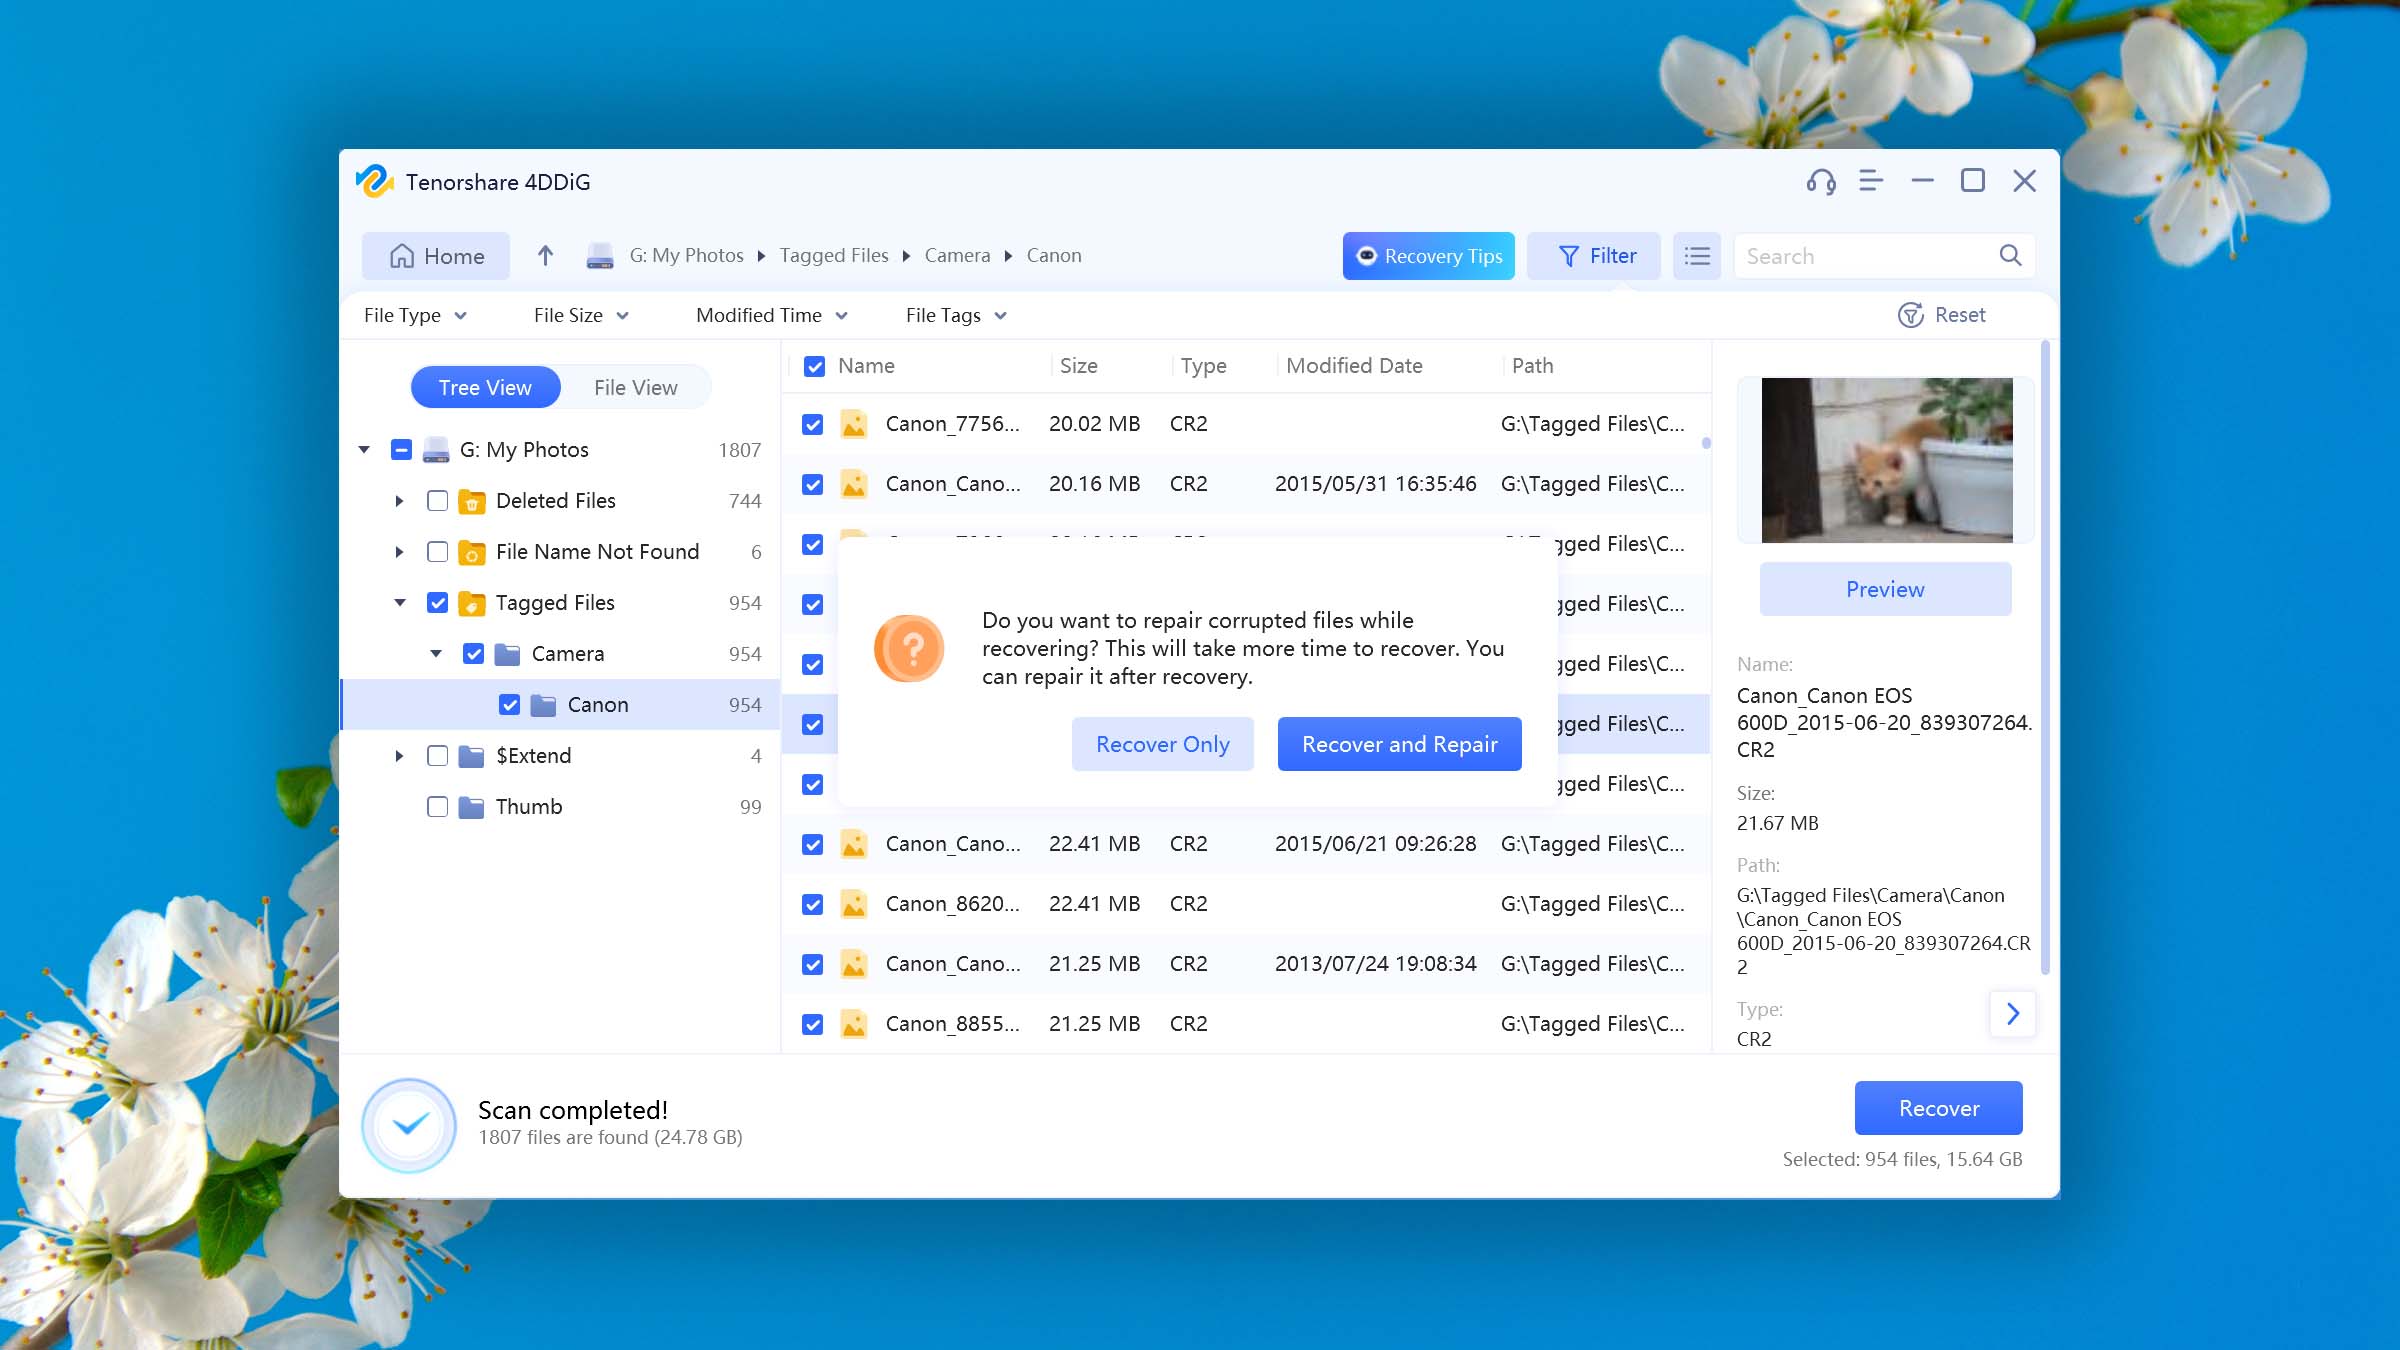Expand the $Extend tree node

pos(400,756)
